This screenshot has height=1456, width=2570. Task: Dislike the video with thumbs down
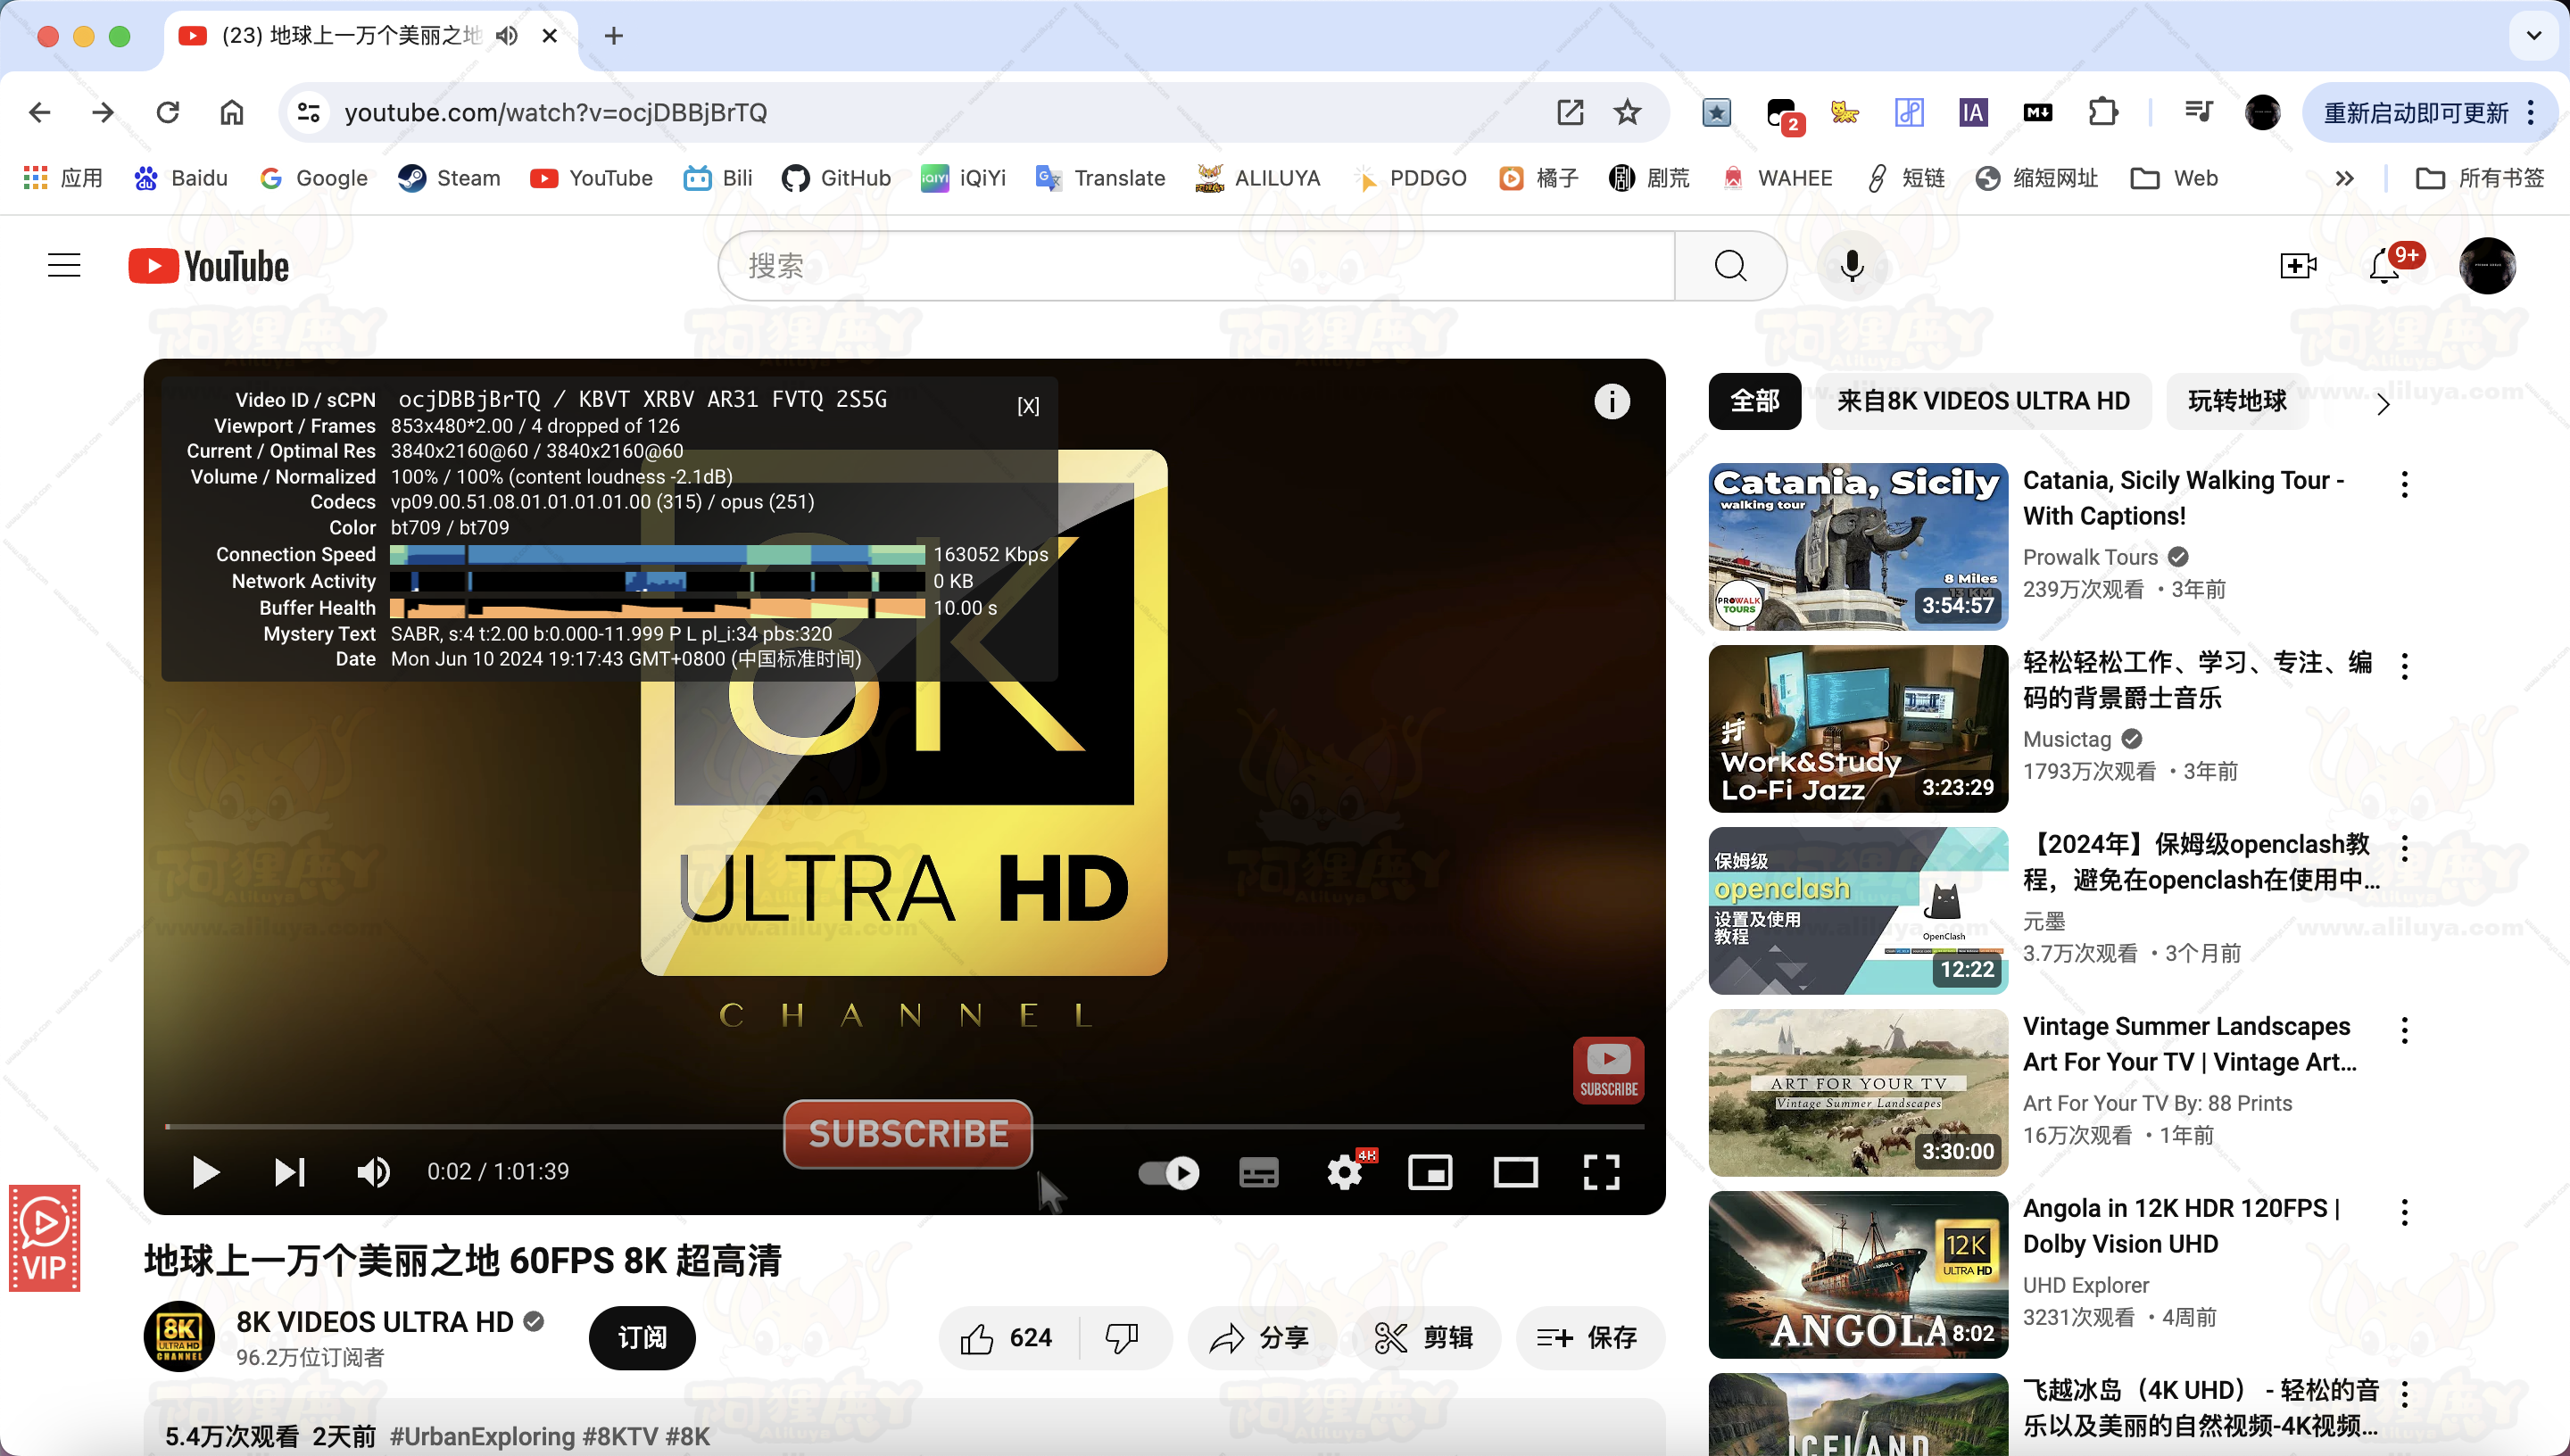point(1122,1338)
